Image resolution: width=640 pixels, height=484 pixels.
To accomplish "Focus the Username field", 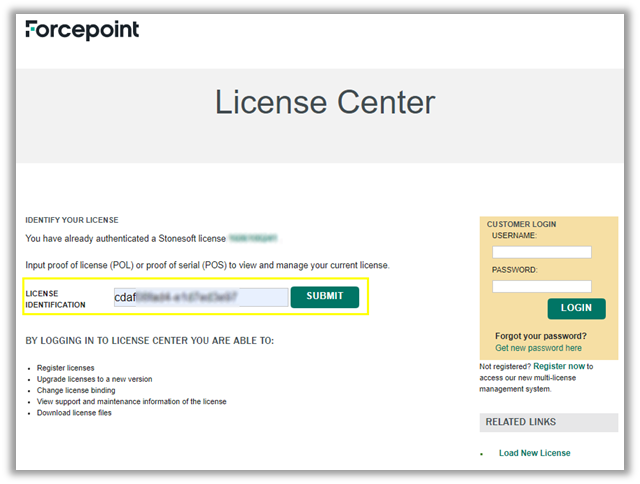I will point(542,252).
